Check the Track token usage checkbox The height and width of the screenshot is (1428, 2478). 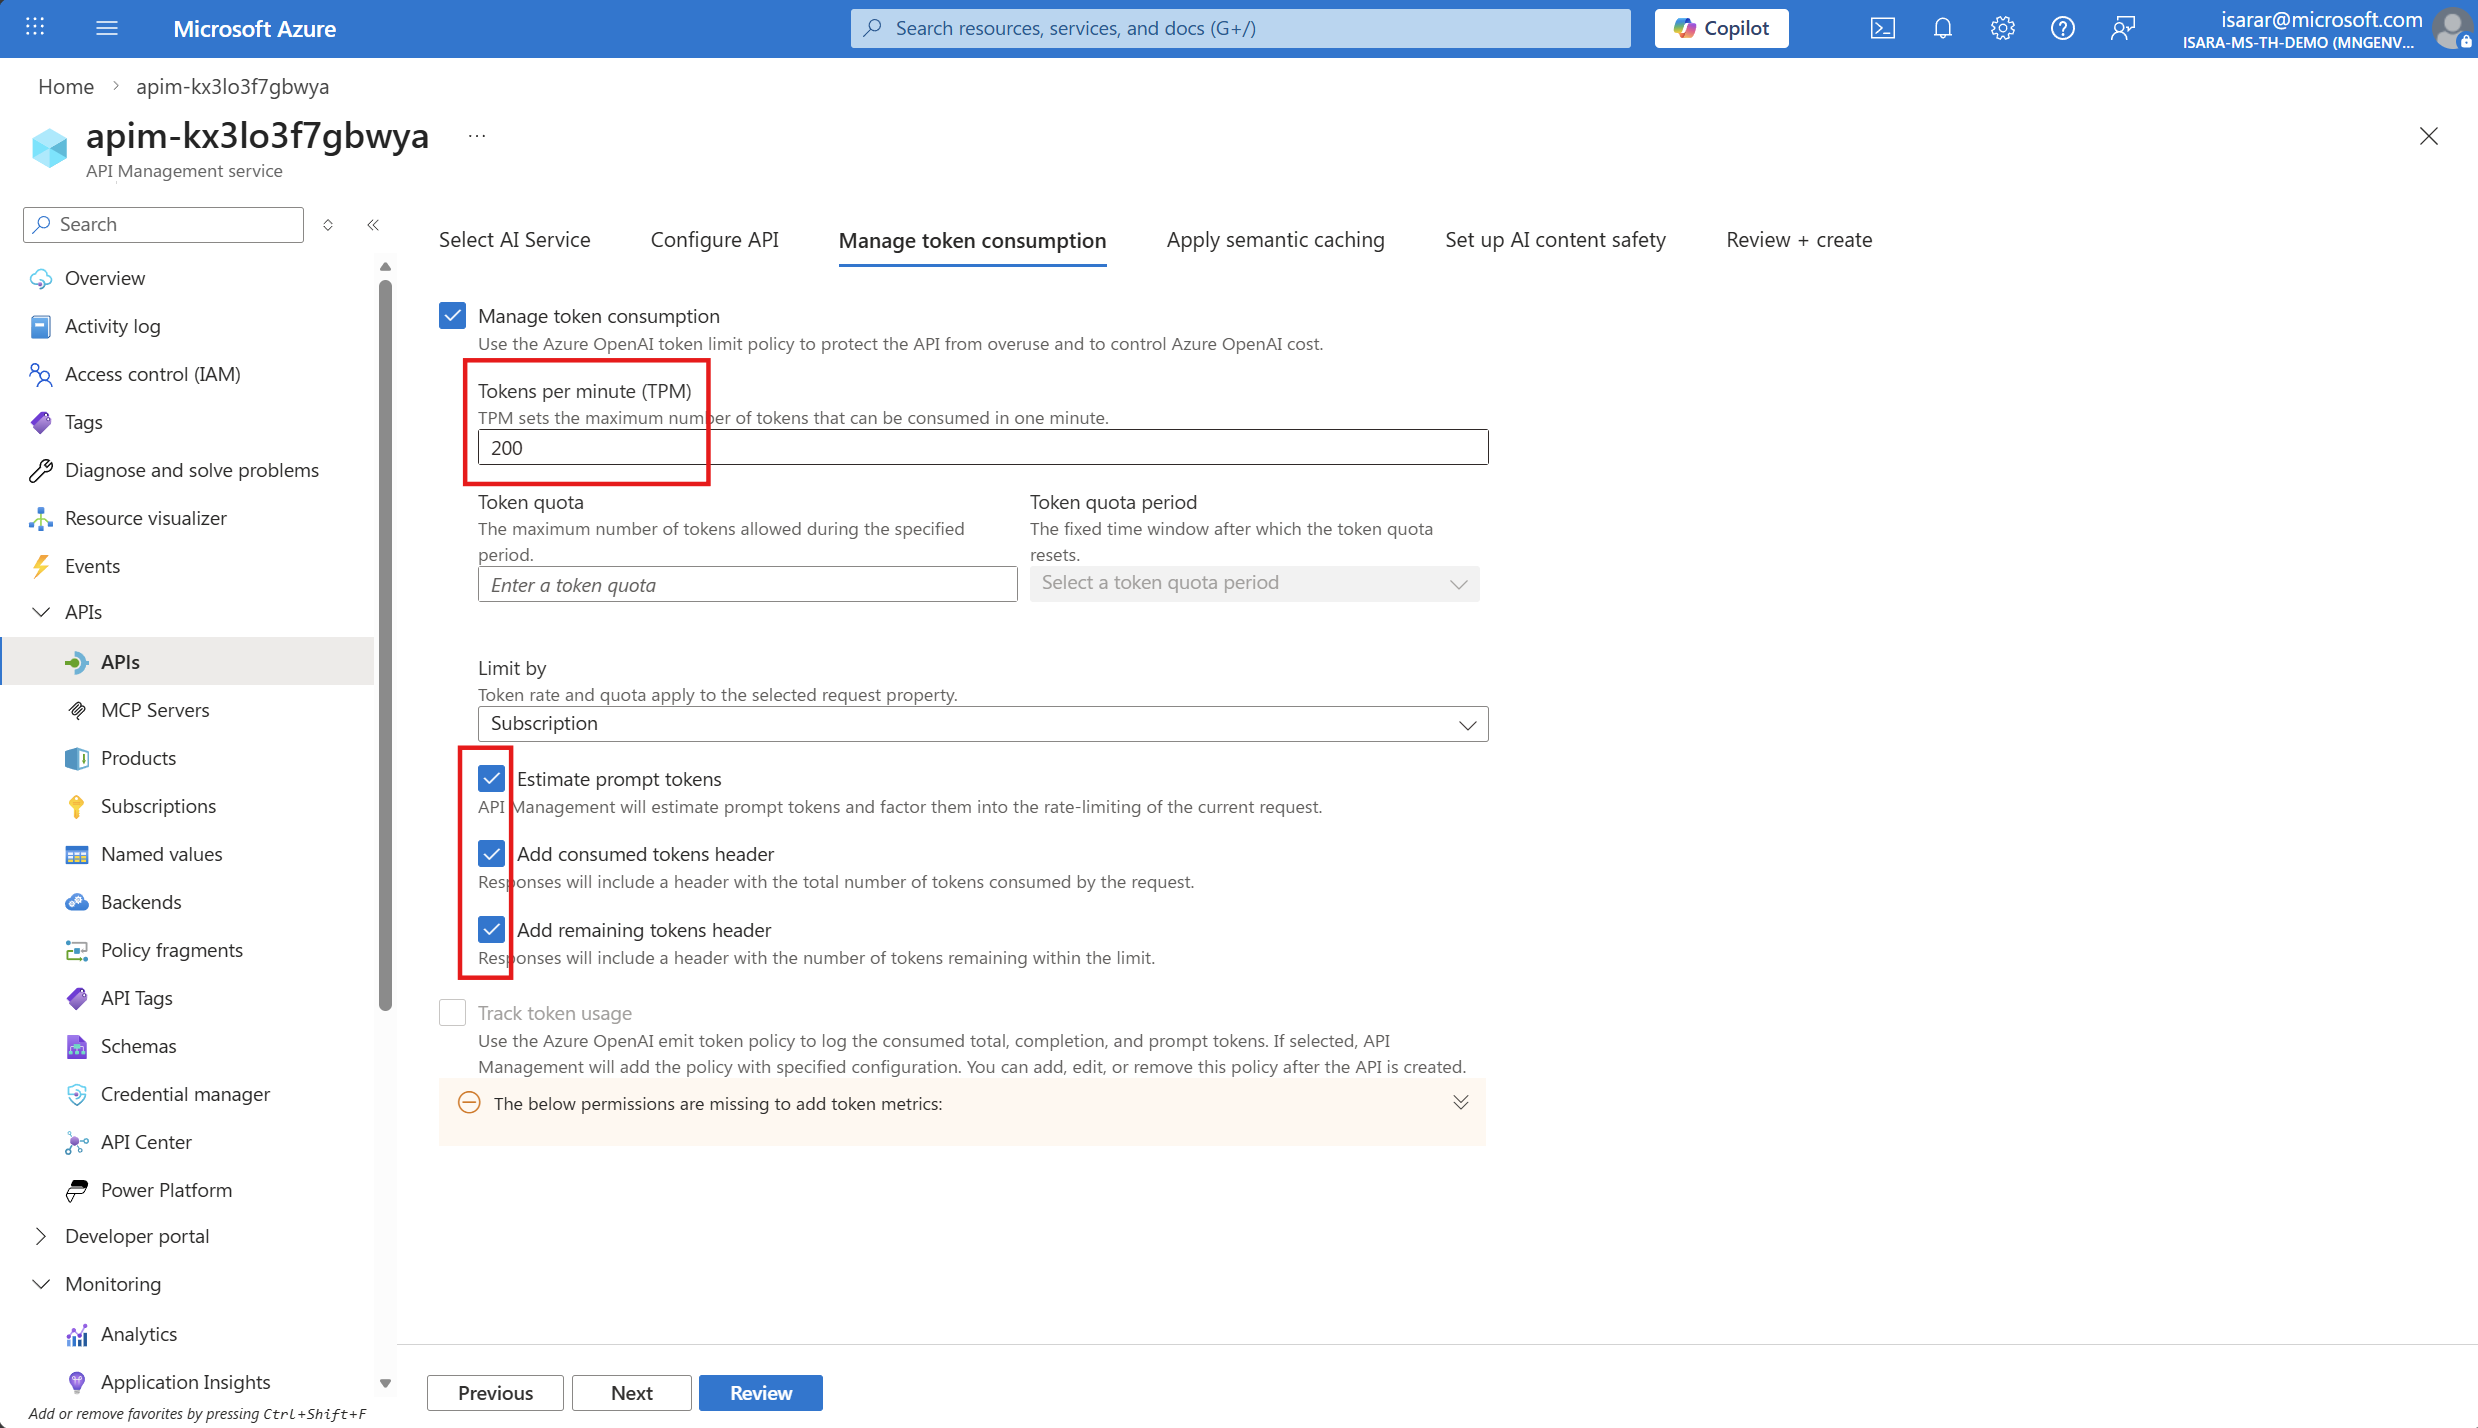[452, 1013]
